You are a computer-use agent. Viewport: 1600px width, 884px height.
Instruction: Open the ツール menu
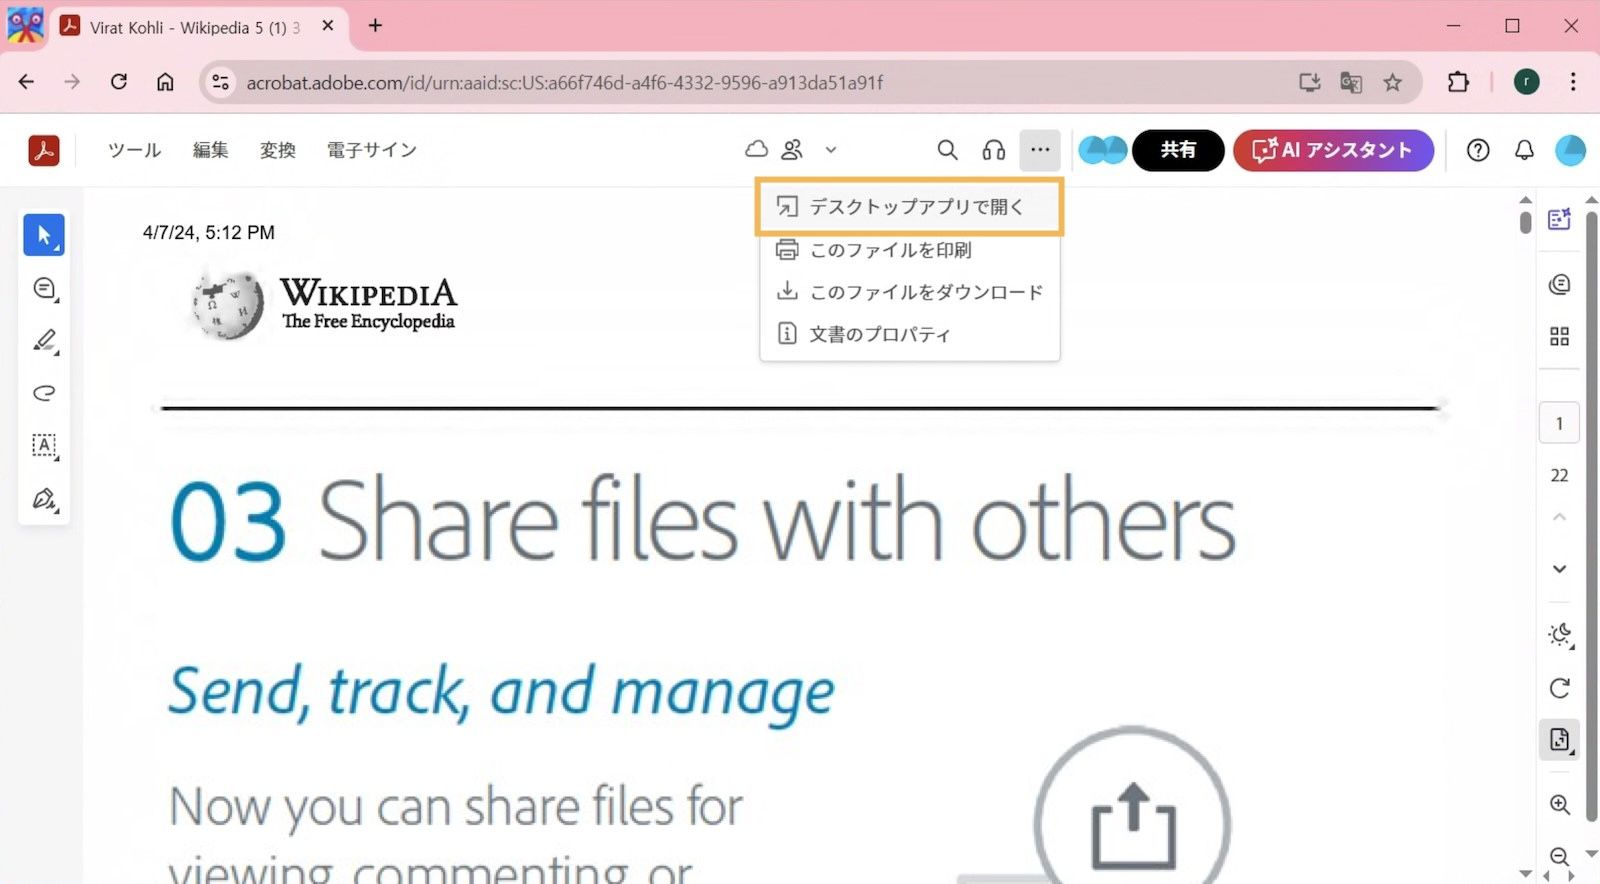coord(134,150)
